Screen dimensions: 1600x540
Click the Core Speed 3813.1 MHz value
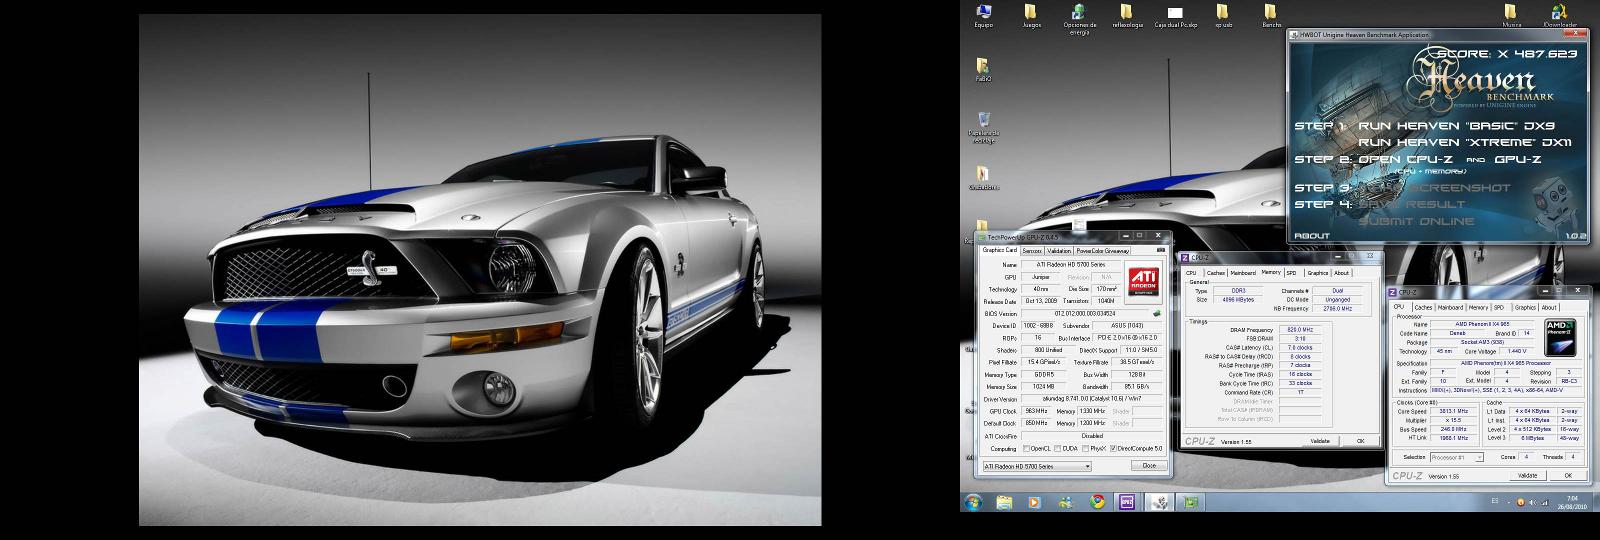click(x=1453, y=411)
